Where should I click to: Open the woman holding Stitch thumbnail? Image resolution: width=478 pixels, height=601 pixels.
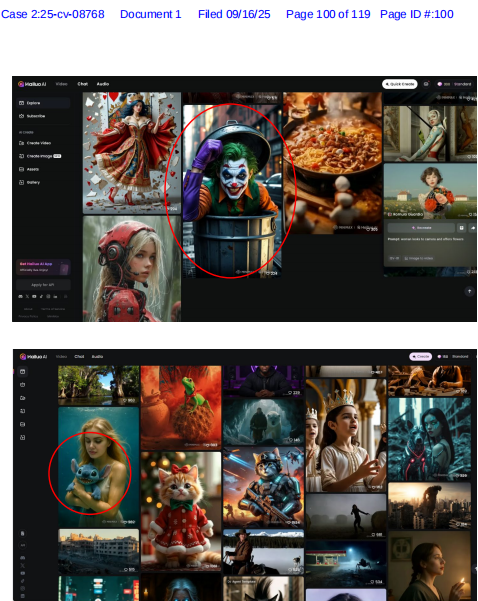coord(99,467)
